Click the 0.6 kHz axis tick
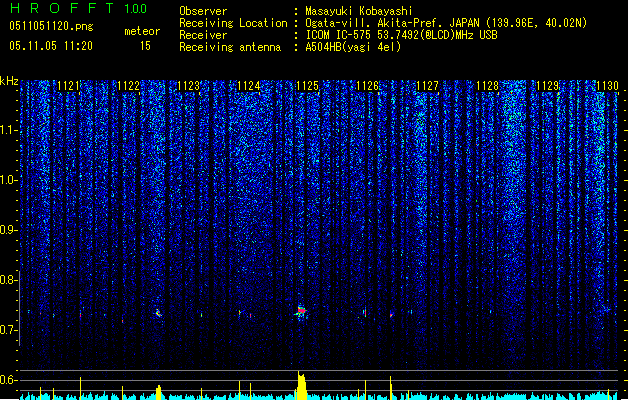629x400 pixels. 8,380
